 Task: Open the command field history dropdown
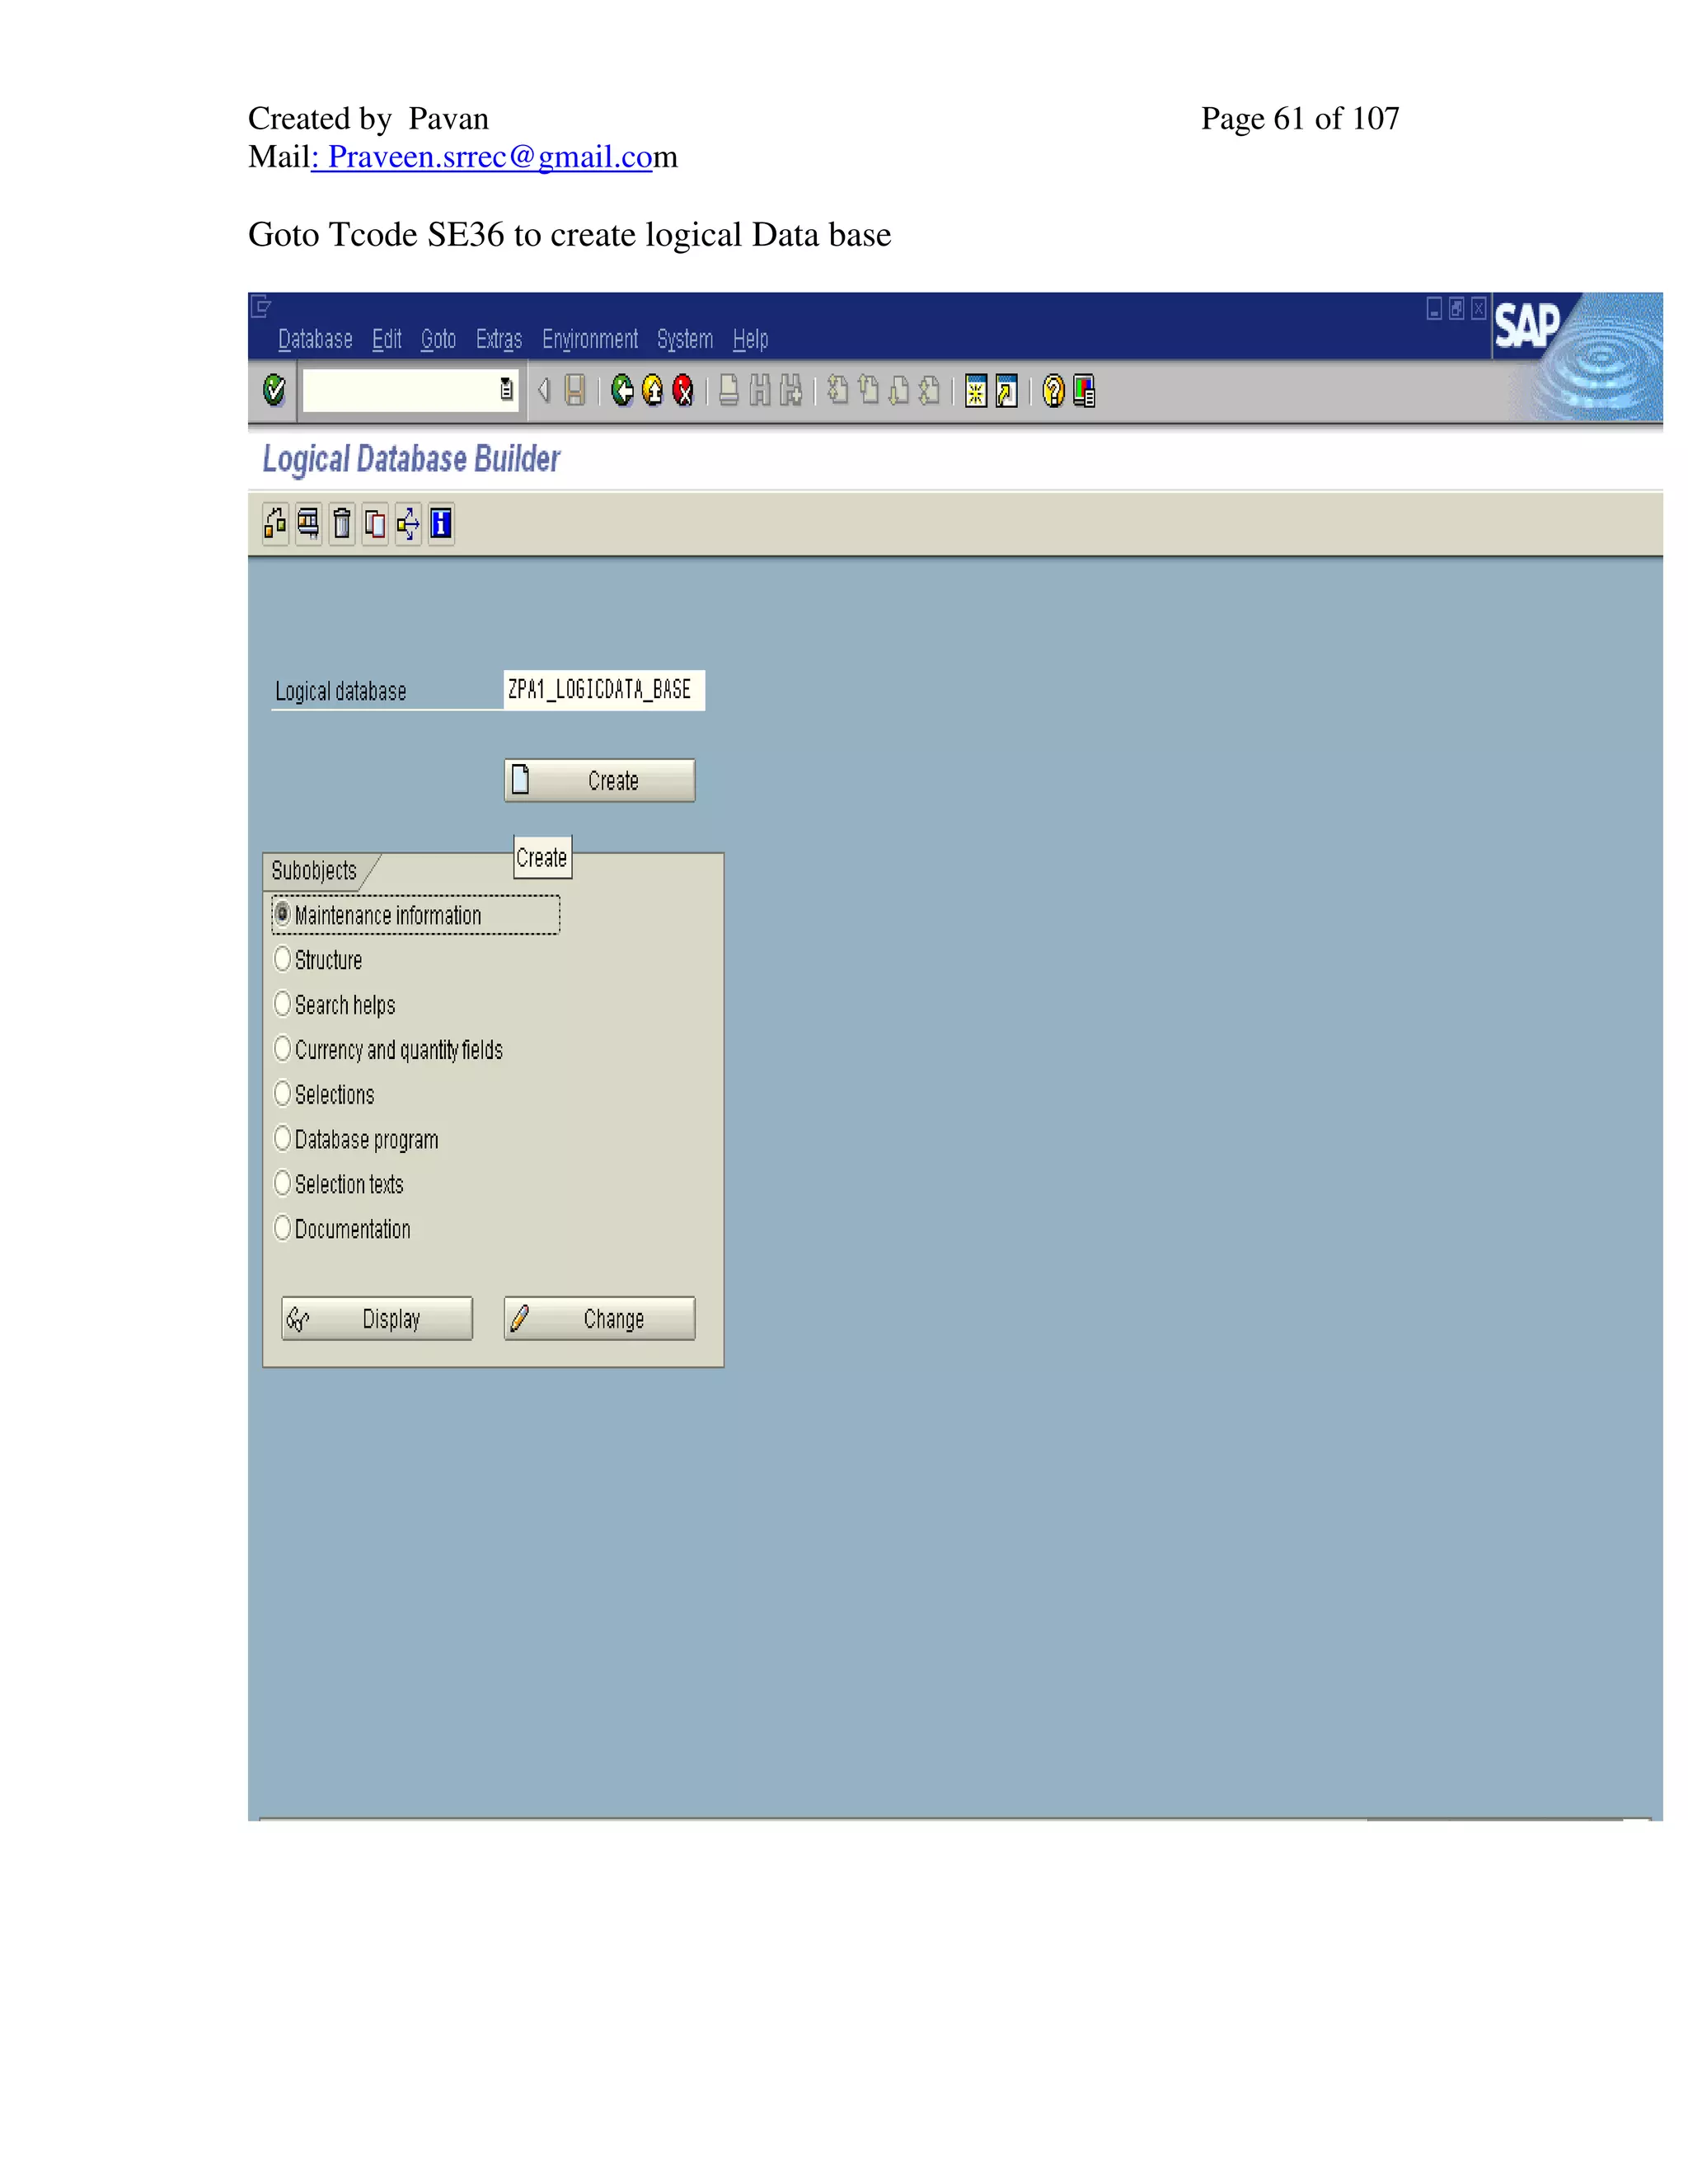(x=506, y=390)
